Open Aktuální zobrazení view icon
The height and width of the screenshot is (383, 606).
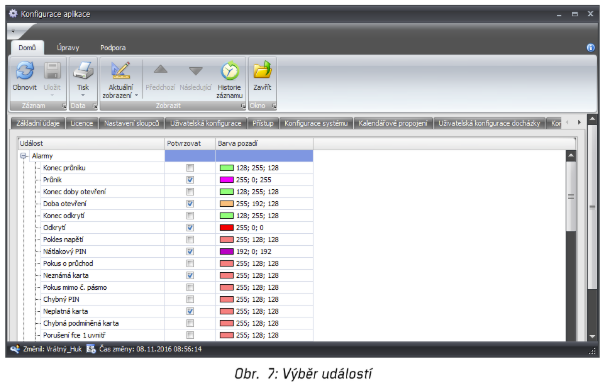(121, 71)
